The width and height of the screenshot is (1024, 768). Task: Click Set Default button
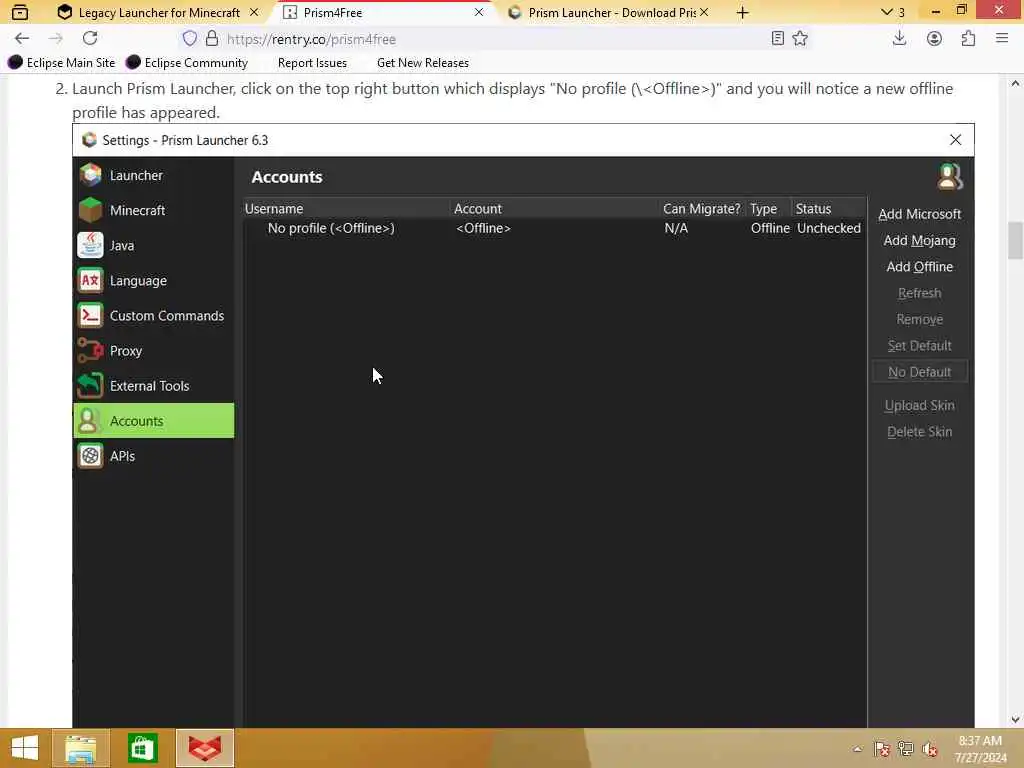coord(920,345)
